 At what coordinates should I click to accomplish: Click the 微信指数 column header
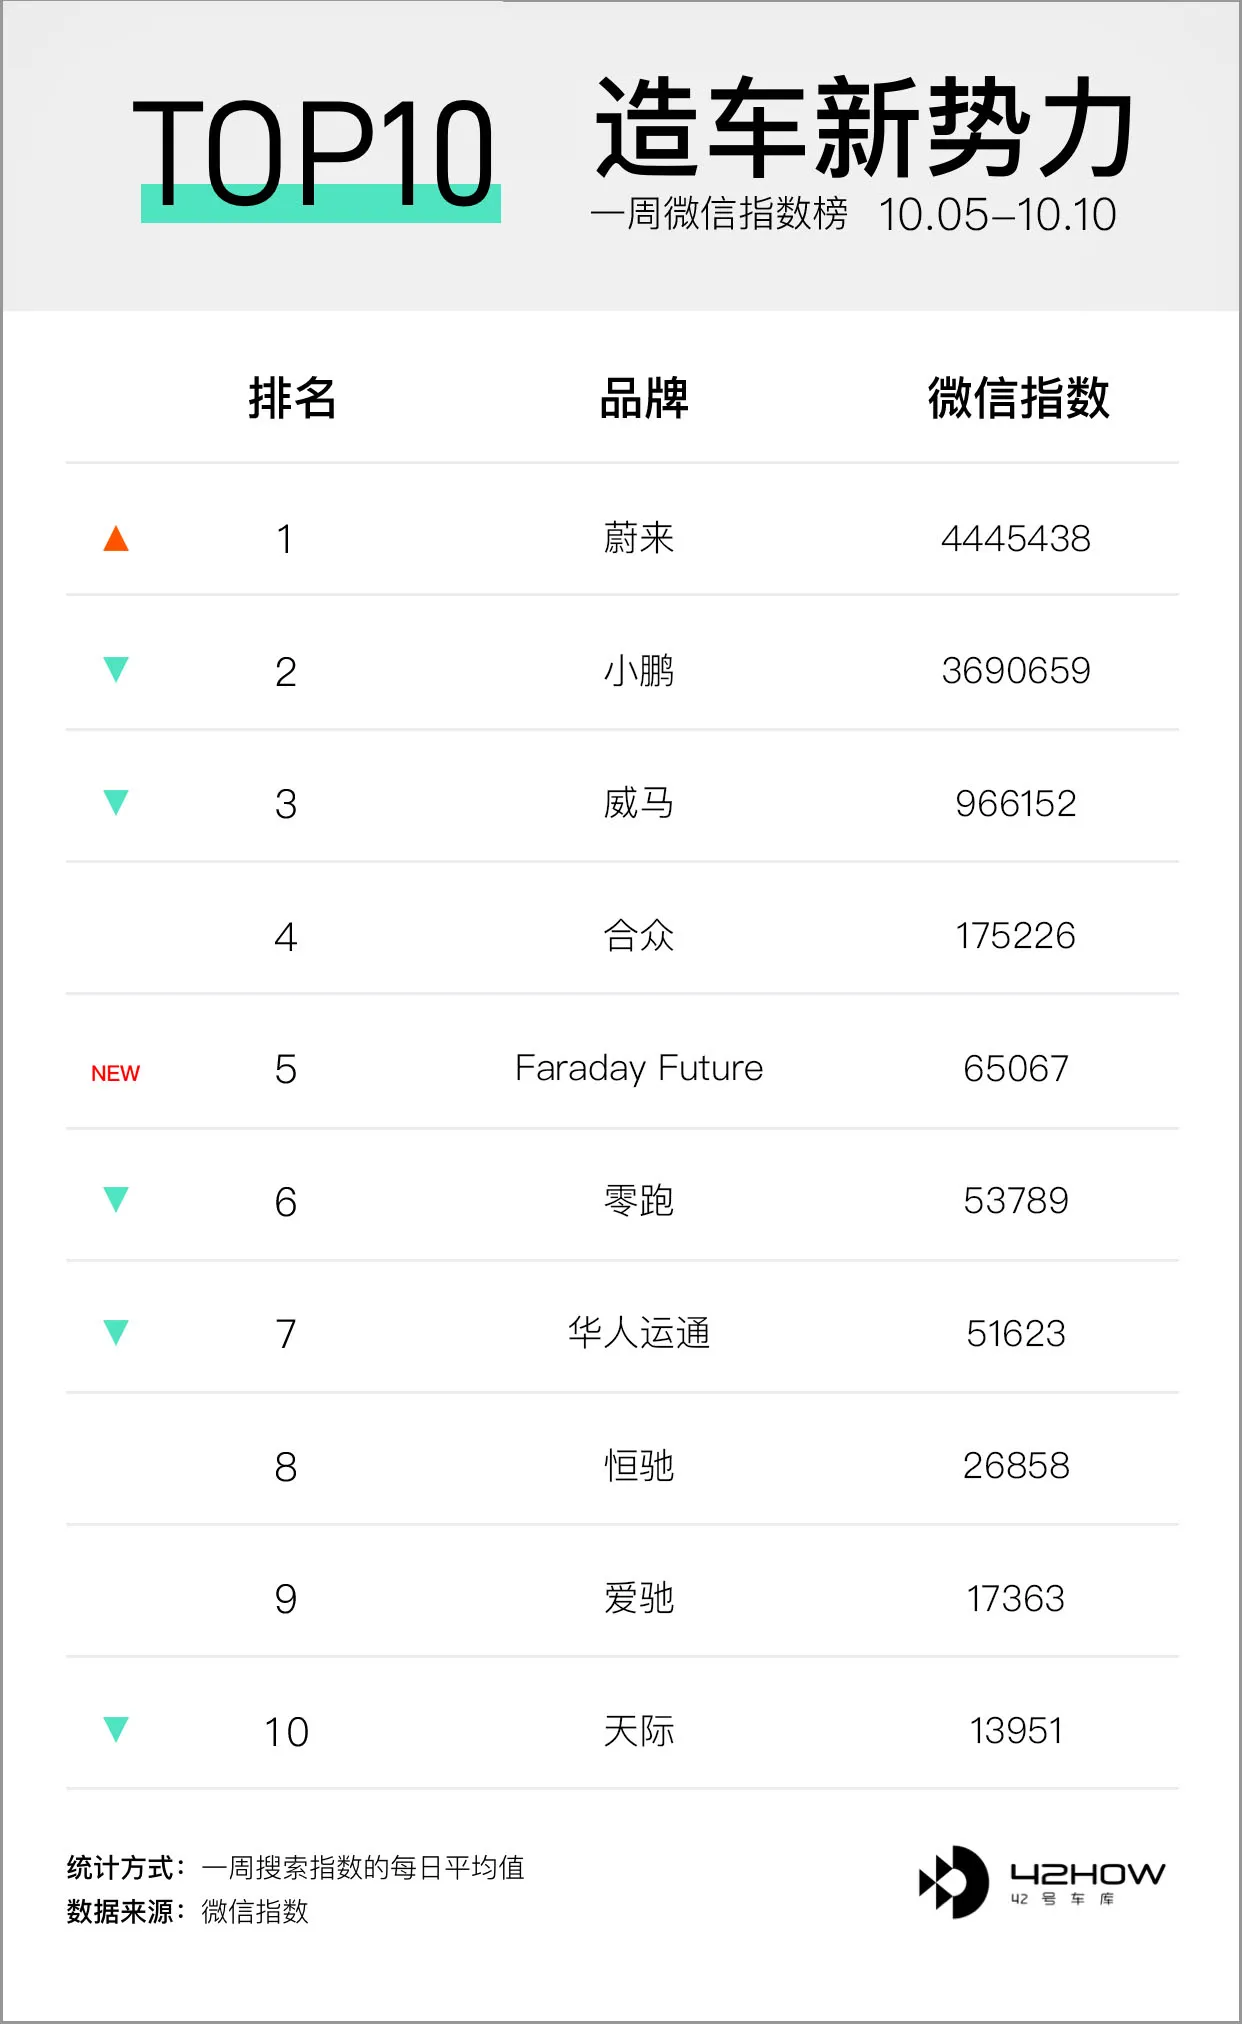[x=1018, y=398]
